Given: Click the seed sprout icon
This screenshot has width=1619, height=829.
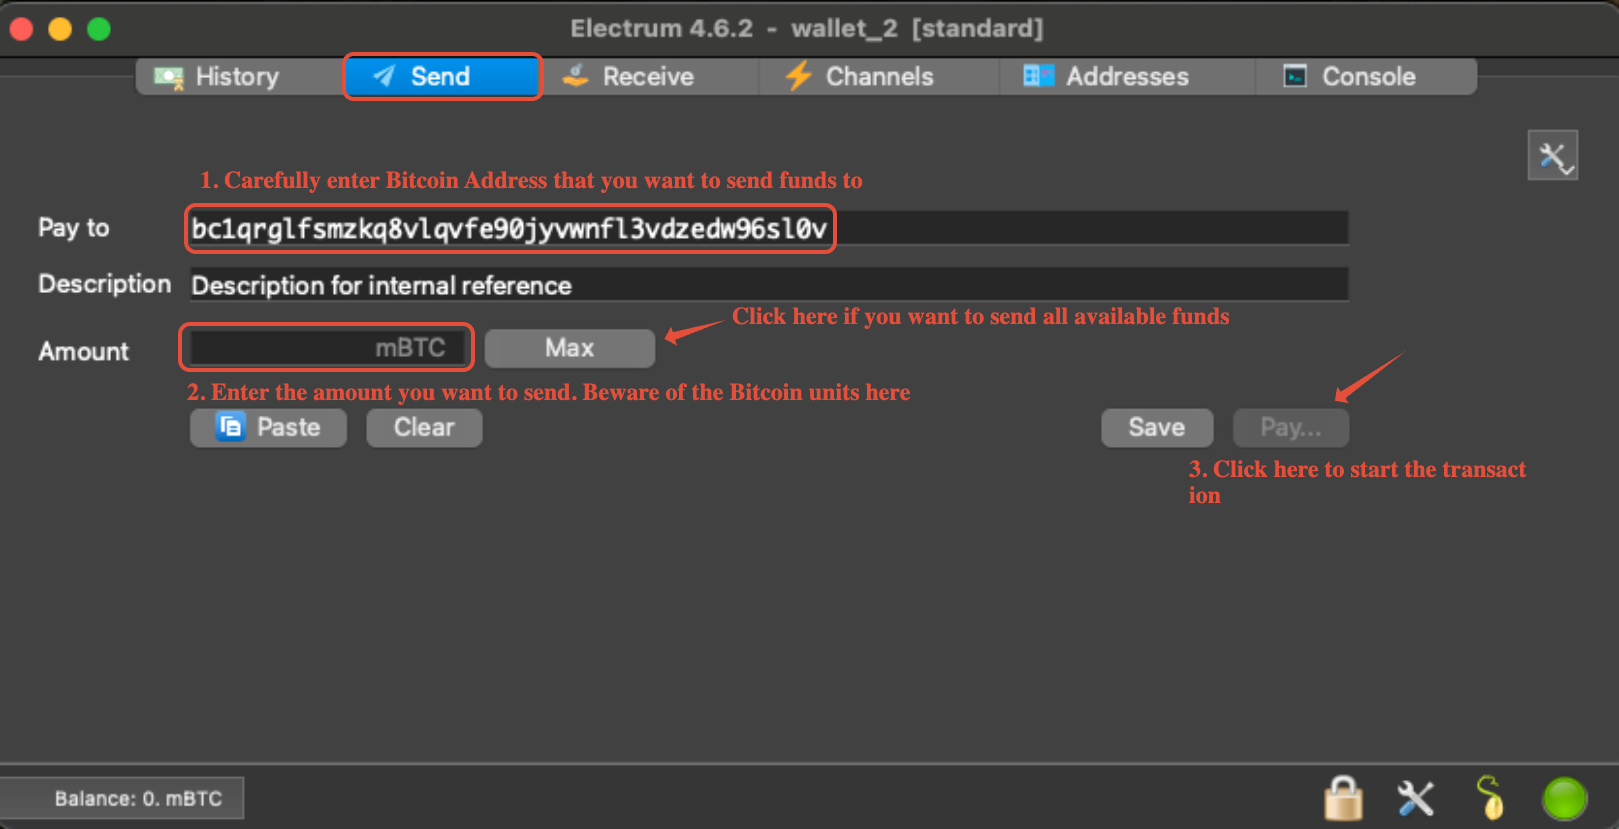Looking at the screenshot, I should click(1490, 798).
